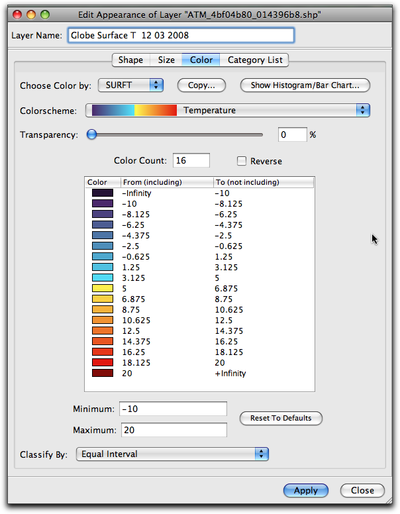Click the swatch for from 1.25 row
This screenshot has height=514, width=400.
103,267
